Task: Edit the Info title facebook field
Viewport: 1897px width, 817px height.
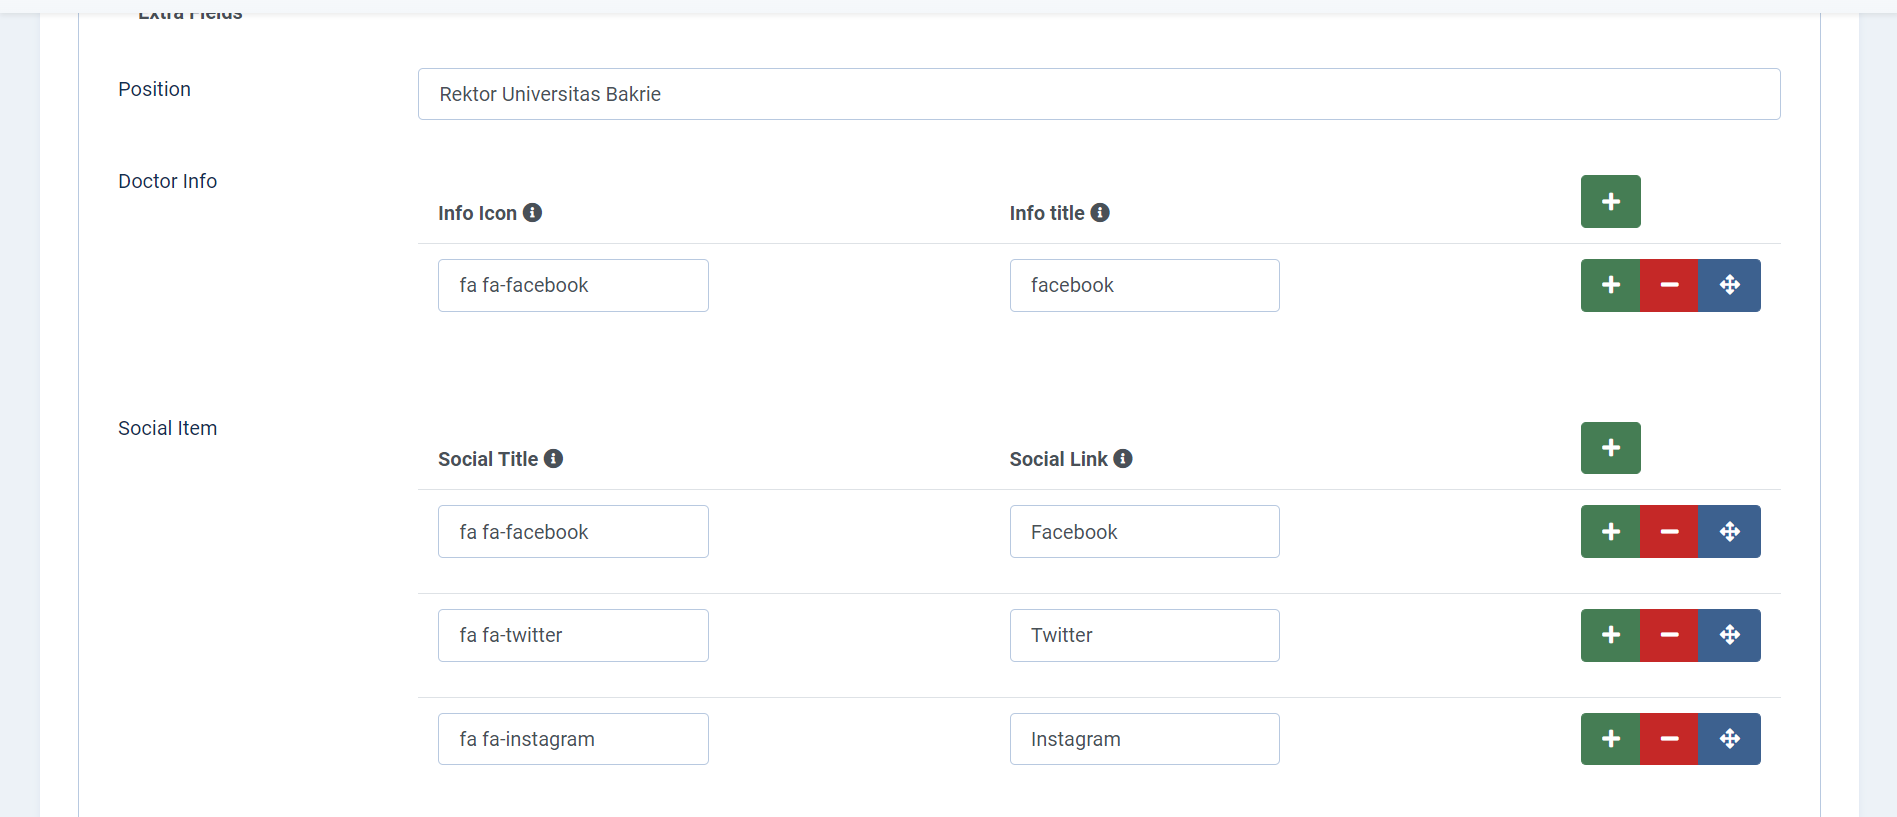Action: coord(1144,286)
